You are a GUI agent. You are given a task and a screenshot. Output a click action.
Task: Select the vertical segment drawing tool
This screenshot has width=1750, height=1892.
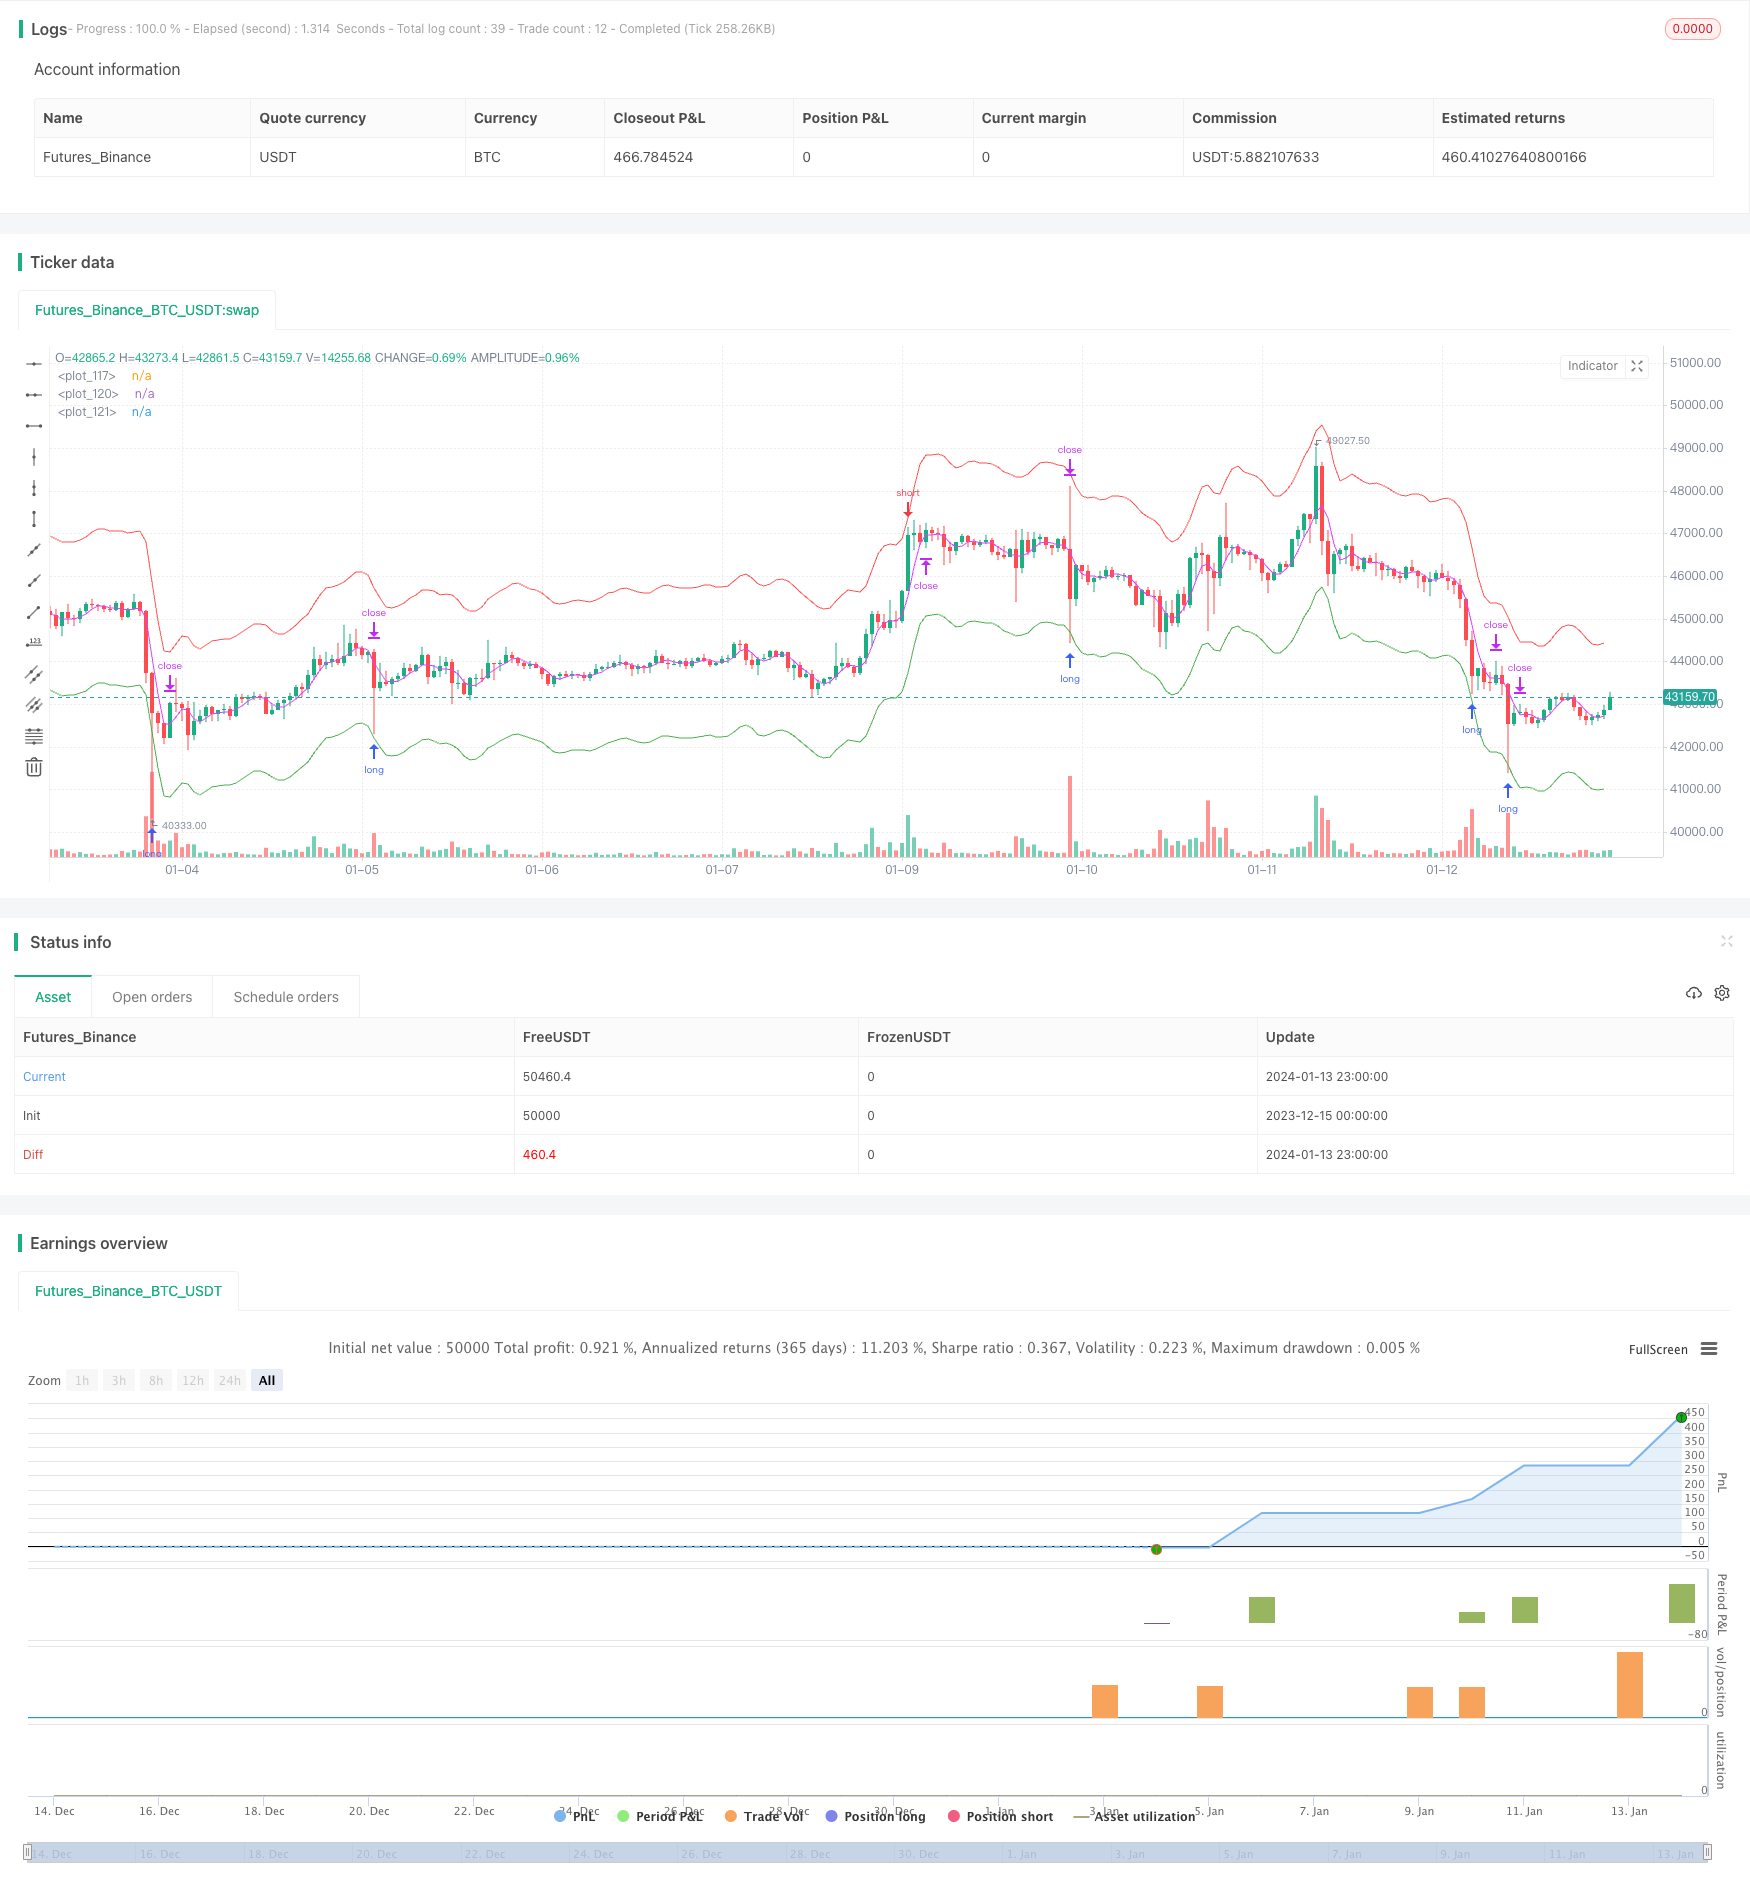[34, 519]
